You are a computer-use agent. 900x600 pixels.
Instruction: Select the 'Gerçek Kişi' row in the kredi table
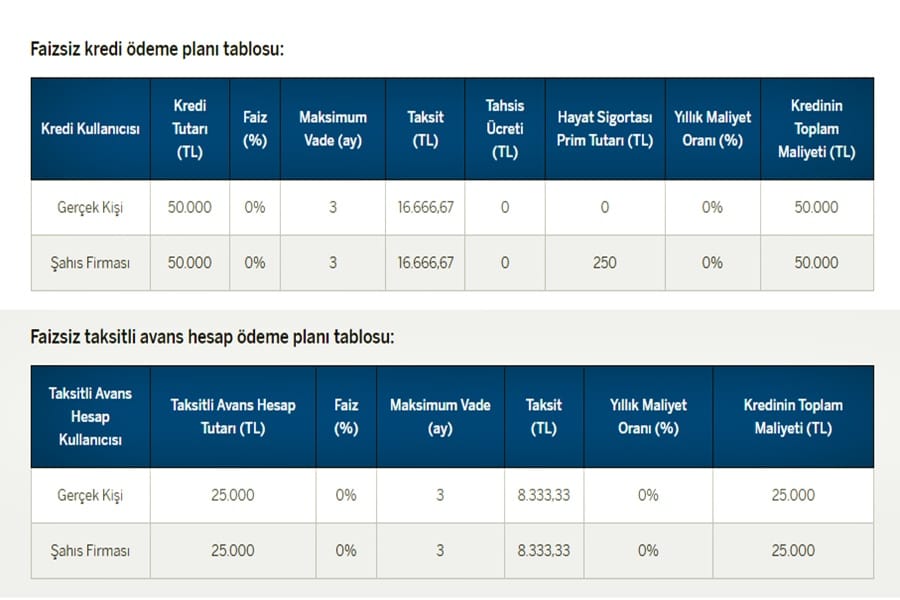(90, 208)
